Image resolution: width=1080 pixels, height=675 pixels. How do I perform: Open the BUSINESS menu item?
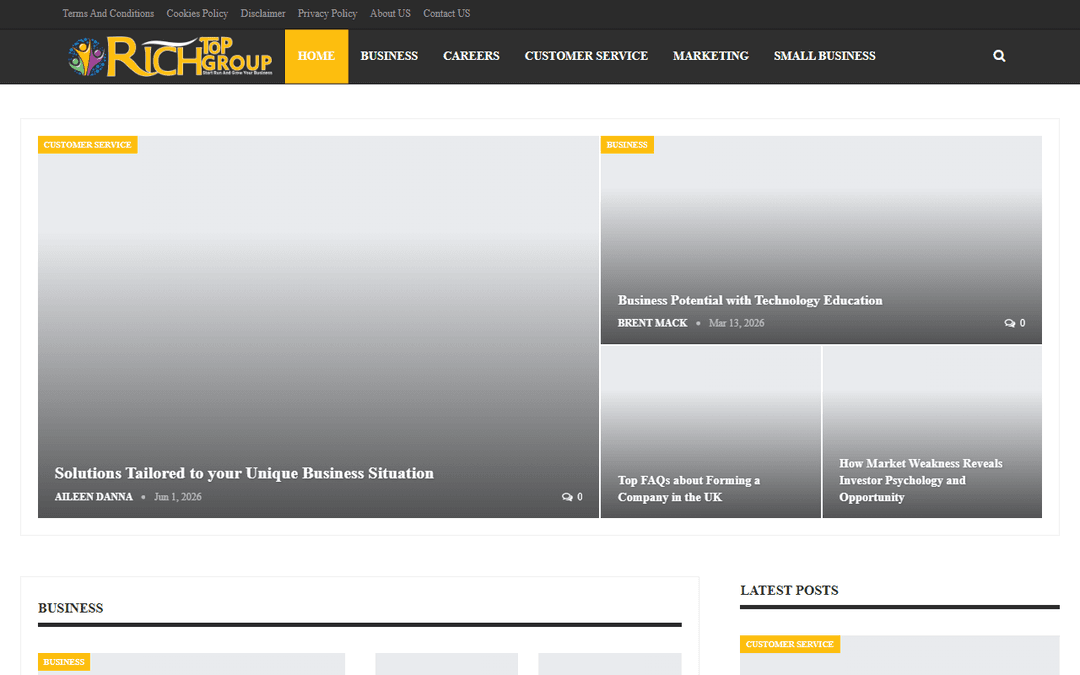tap(389, 56)
